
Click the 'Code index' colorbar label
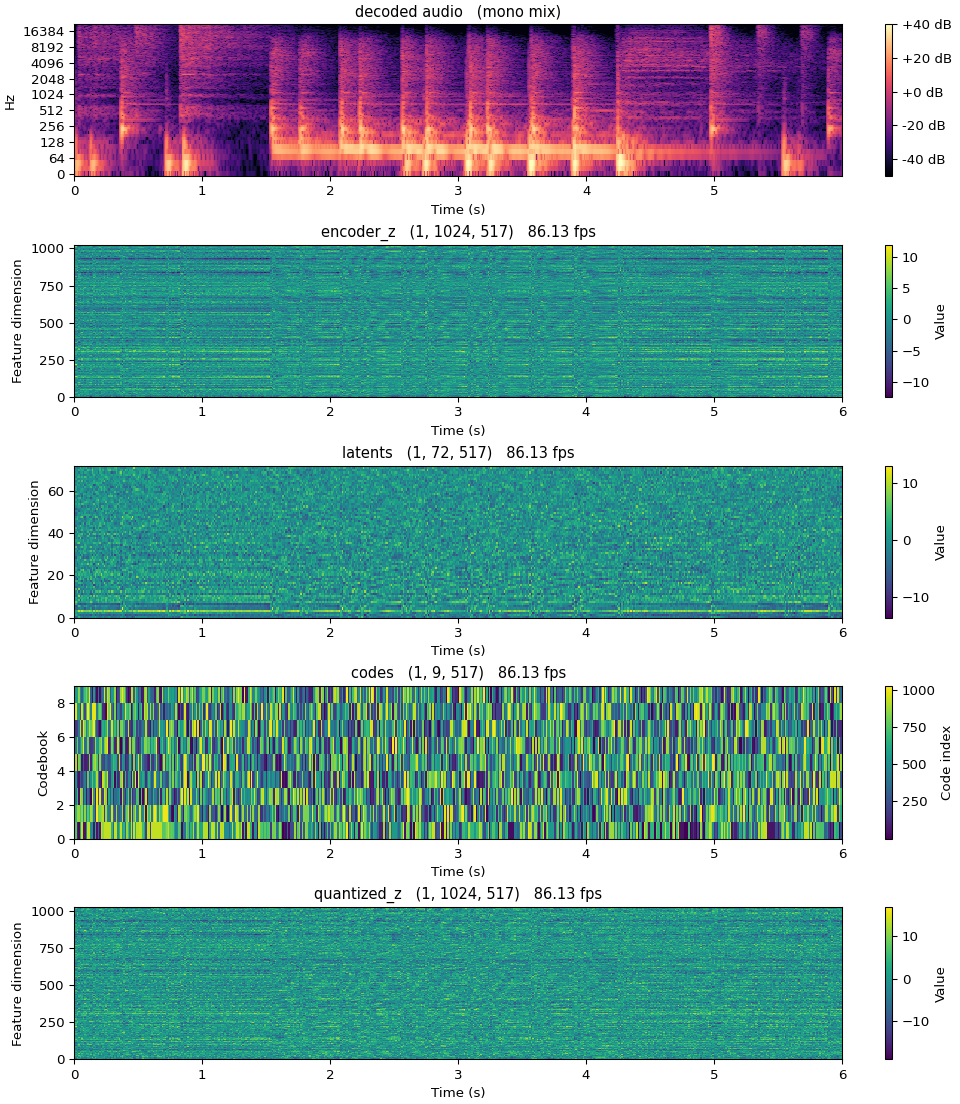point(945,763)
